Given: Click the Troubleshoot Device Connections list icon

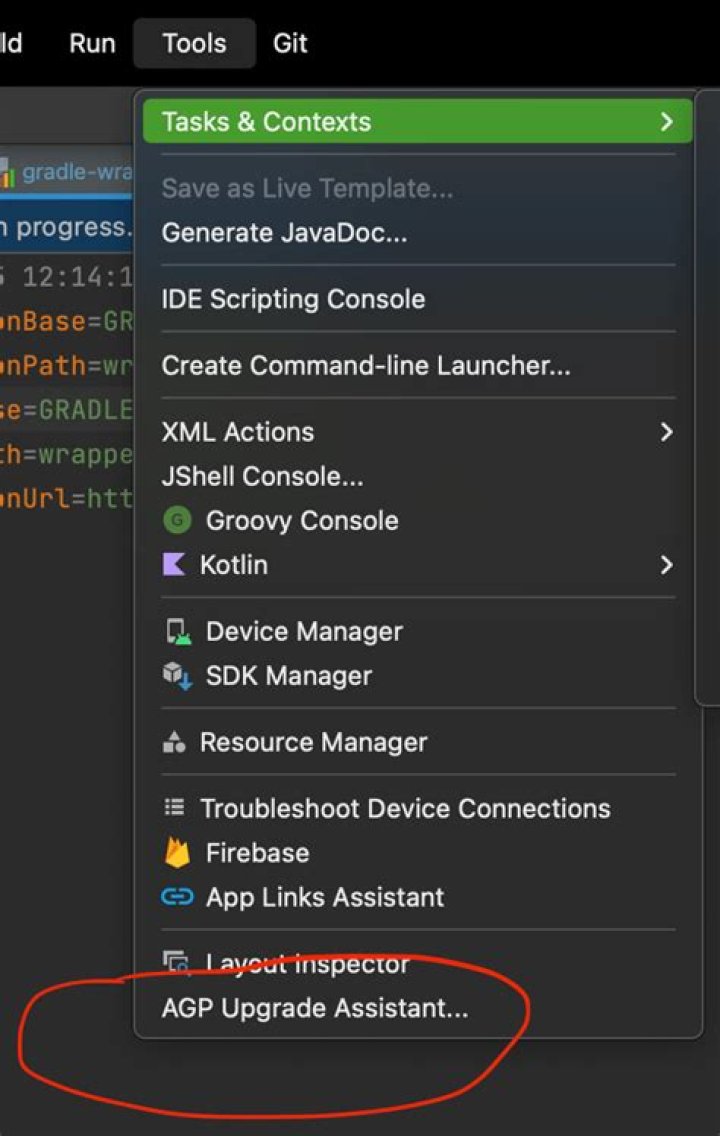Looking at the screenshot, I should [x=175, y=807].
